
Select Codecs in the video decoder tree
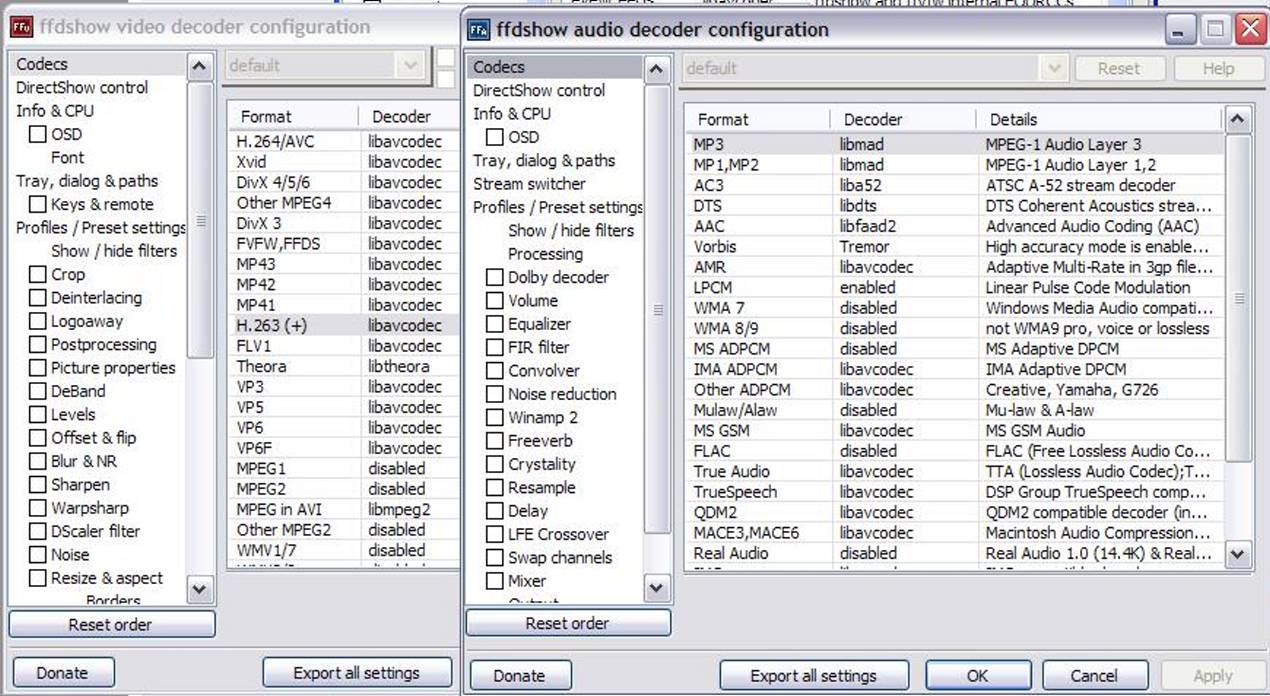[42, 64]
